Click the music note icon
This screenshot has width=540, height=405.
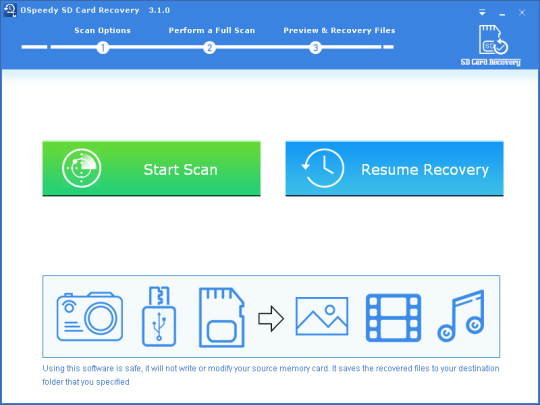point(461,316)
